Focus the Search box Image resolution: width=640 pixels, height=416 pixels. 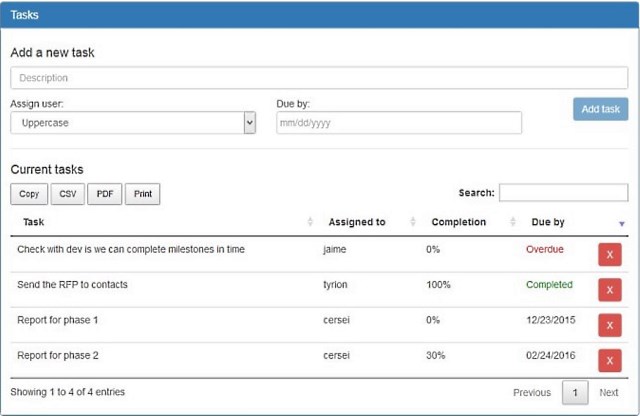[x=564, y=193]
